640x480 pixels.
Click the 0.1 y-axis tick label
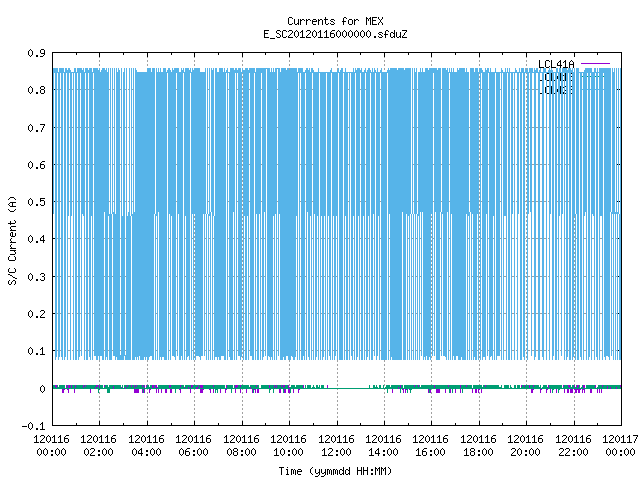click(x=36, y=351)
